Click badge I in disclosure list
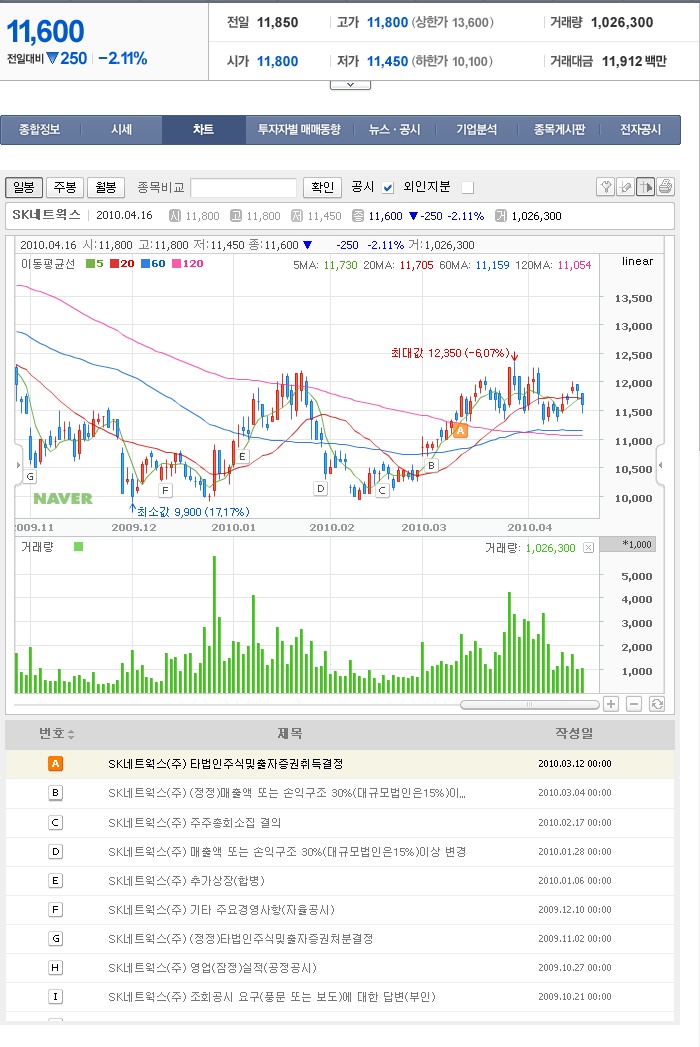This screenshot has height=1047, width=700. click(55, 997)
